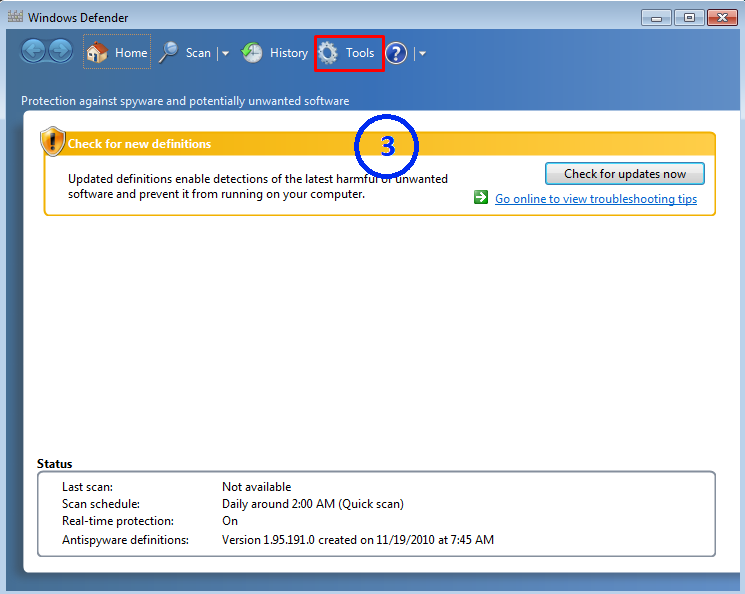
Task: Maximize the Windows Defender window
Action: (688, 17)
